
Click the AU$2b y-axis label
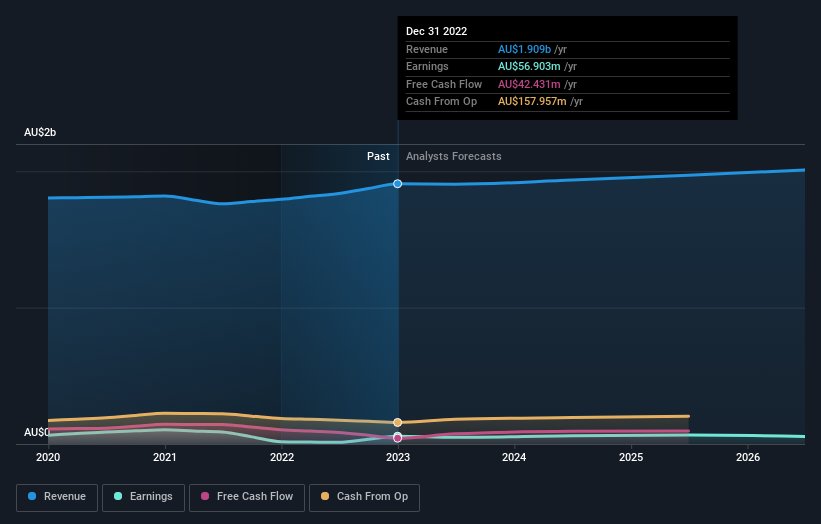pos(40,132)
